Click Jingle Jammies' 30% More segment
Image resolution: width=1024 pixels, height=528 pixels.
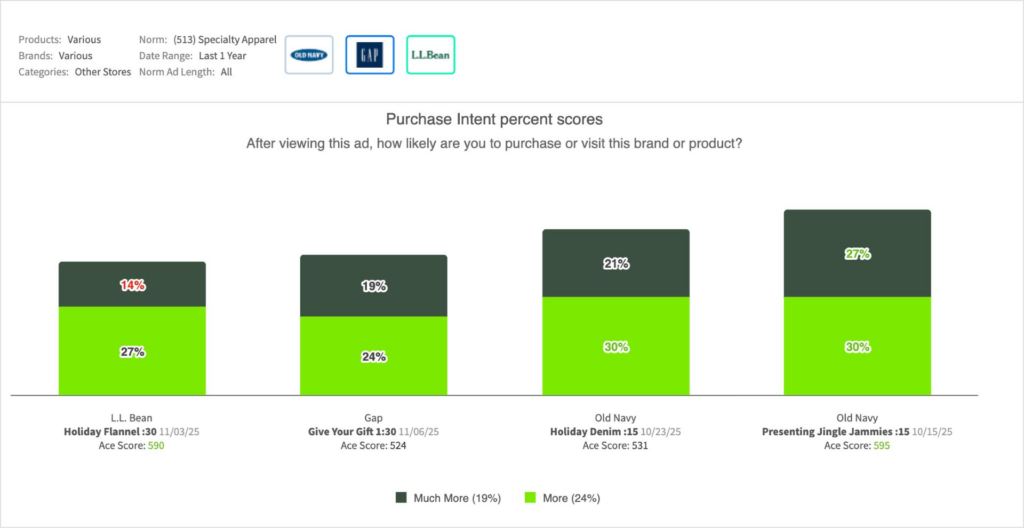[857, 346]
